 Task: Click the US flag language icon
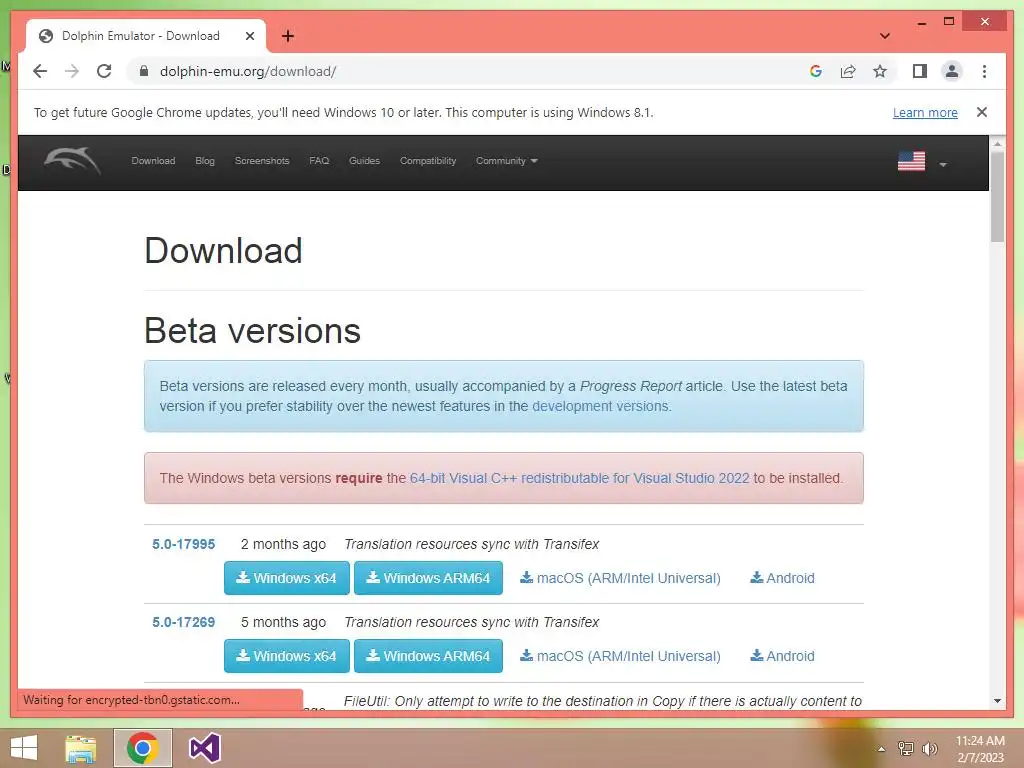[x=911, y=161]
